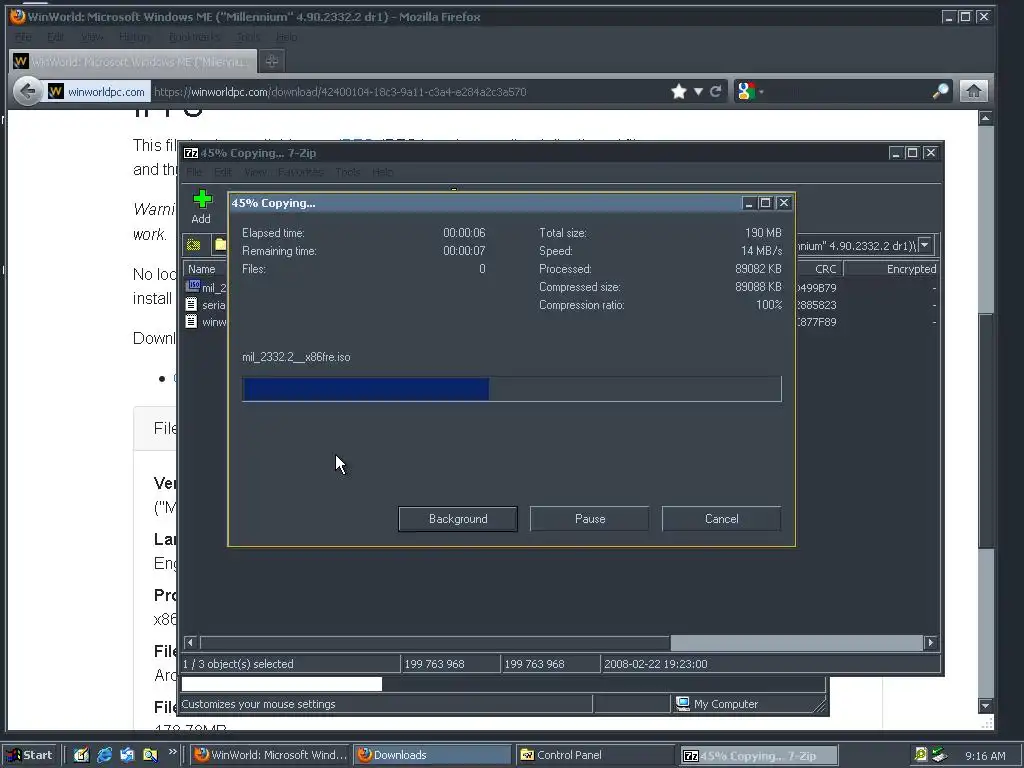Click the Internet Explorer quick launch icon
Screen dimensions: 1024x768
point(104,755)
